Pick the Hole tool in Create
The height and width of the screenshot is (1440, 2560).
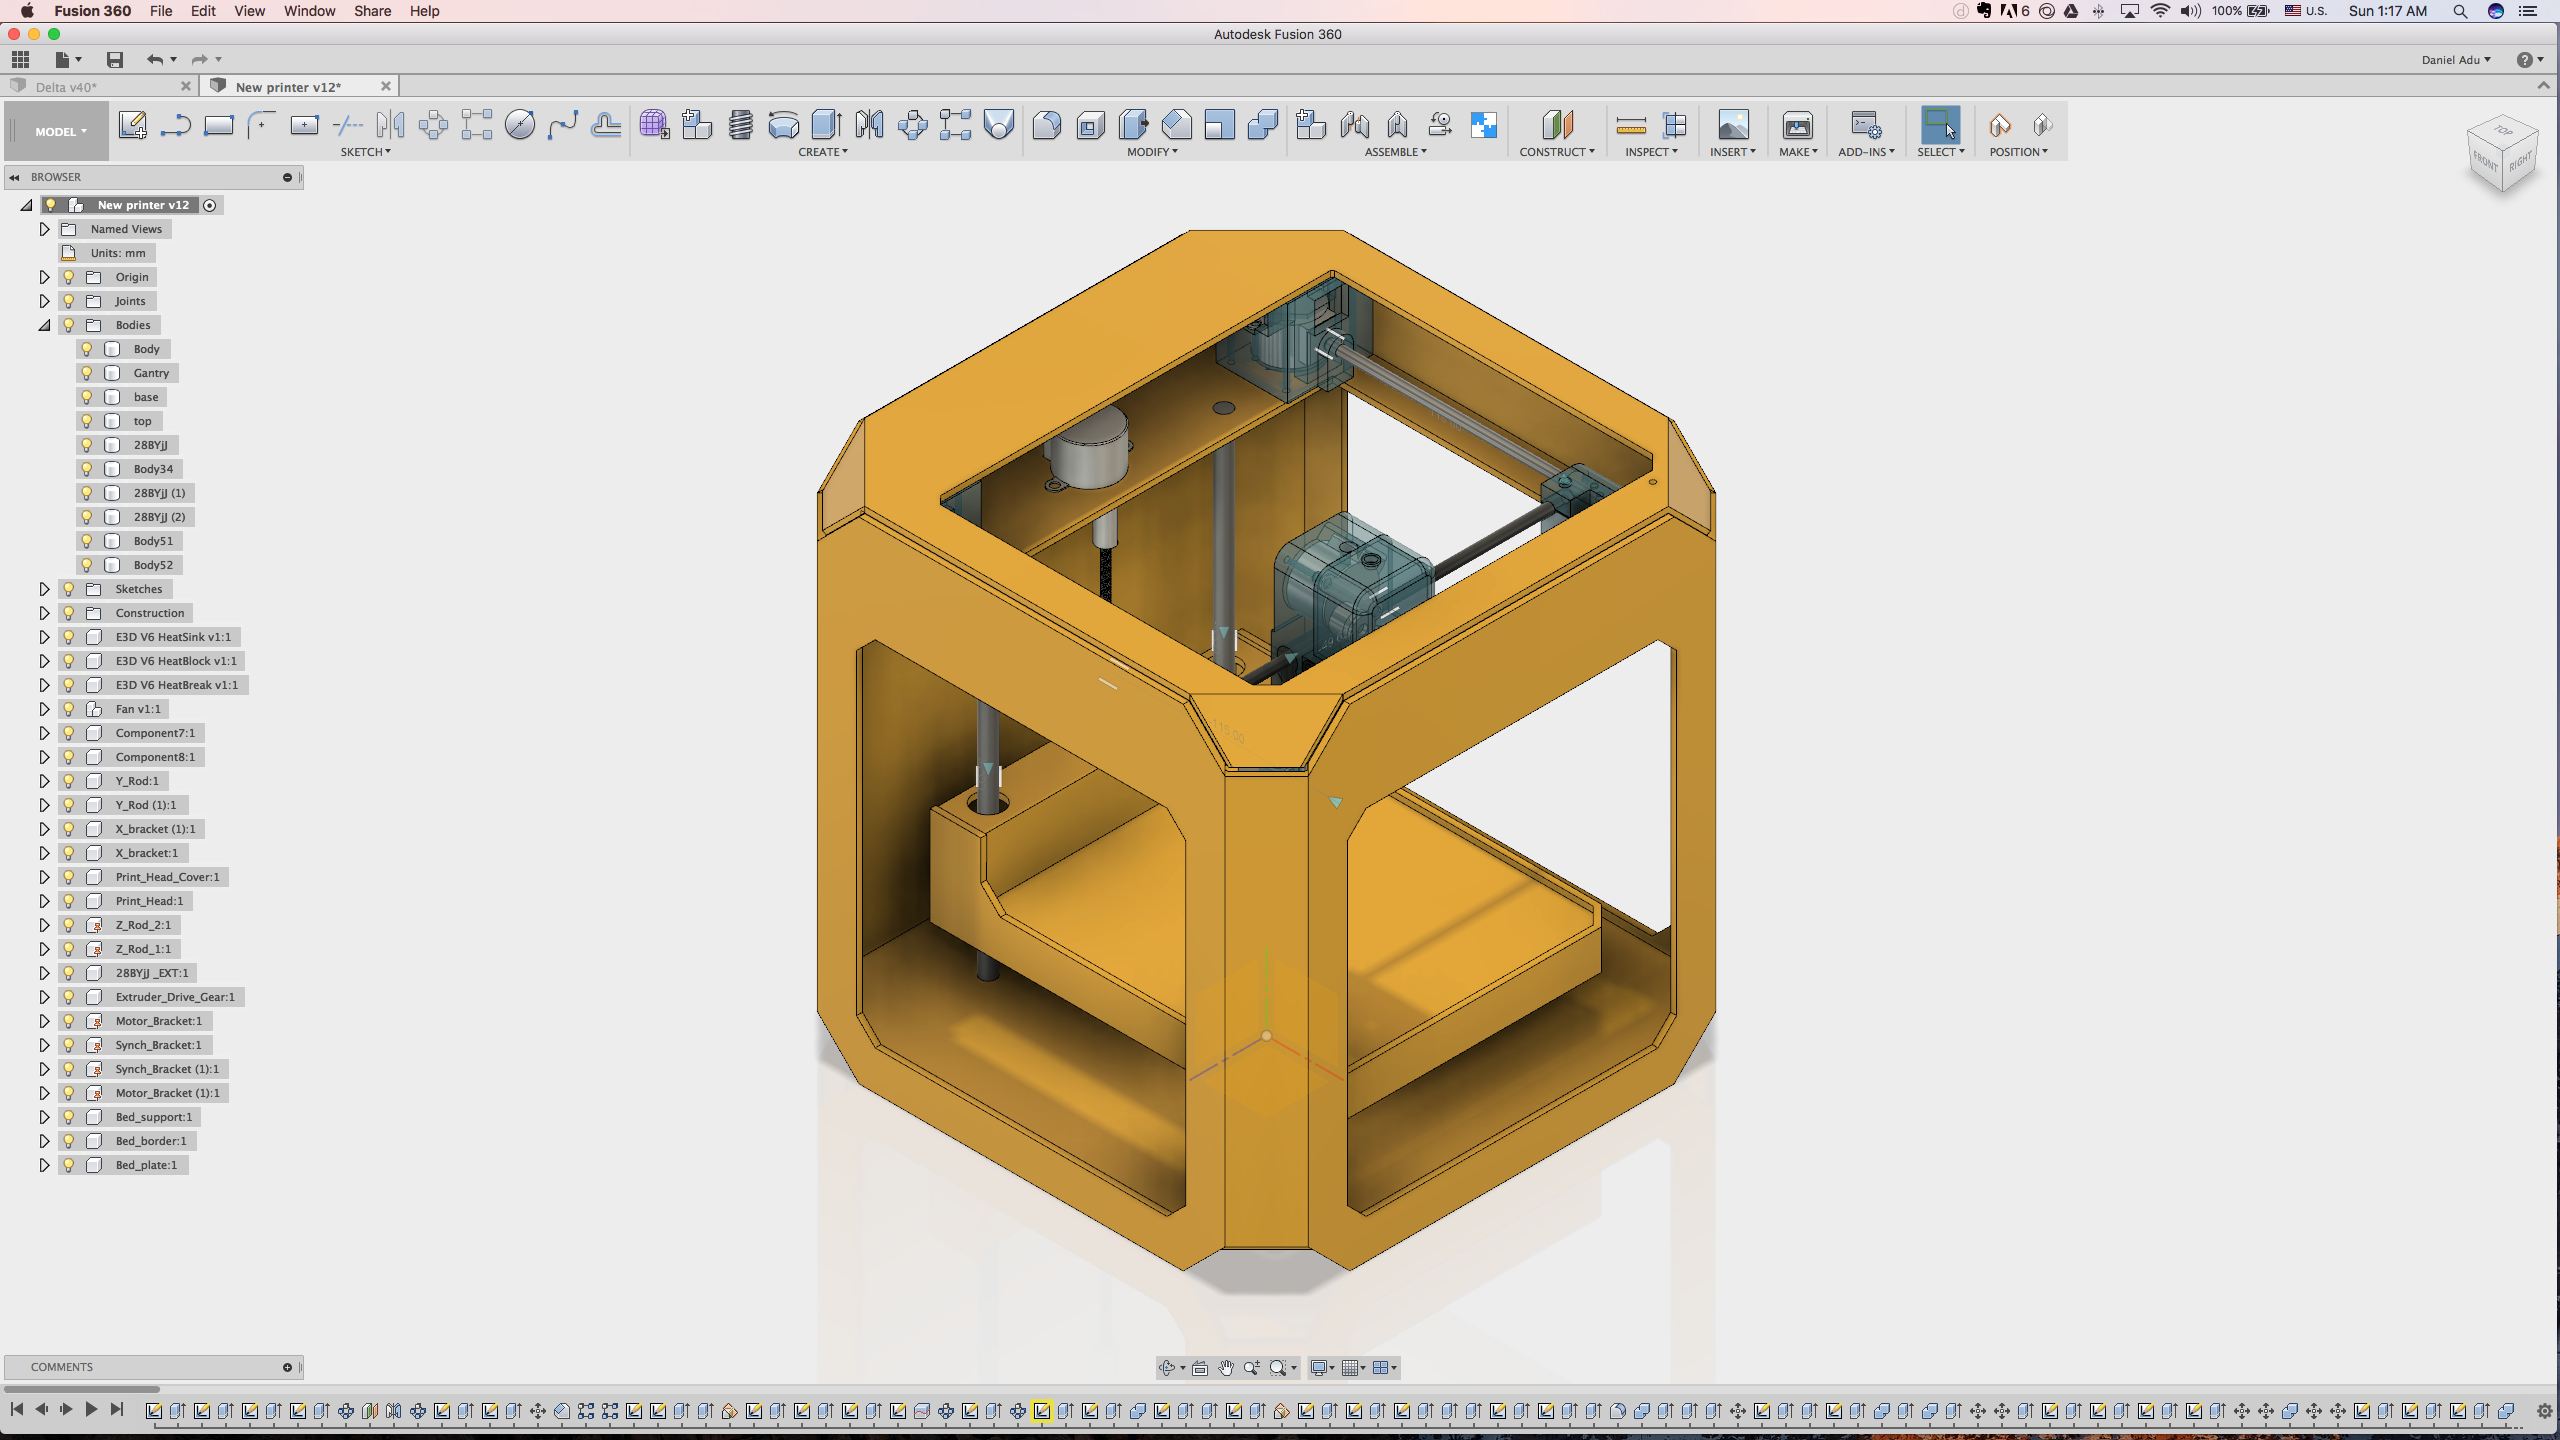pyautogui.click(x=998, y=125)
